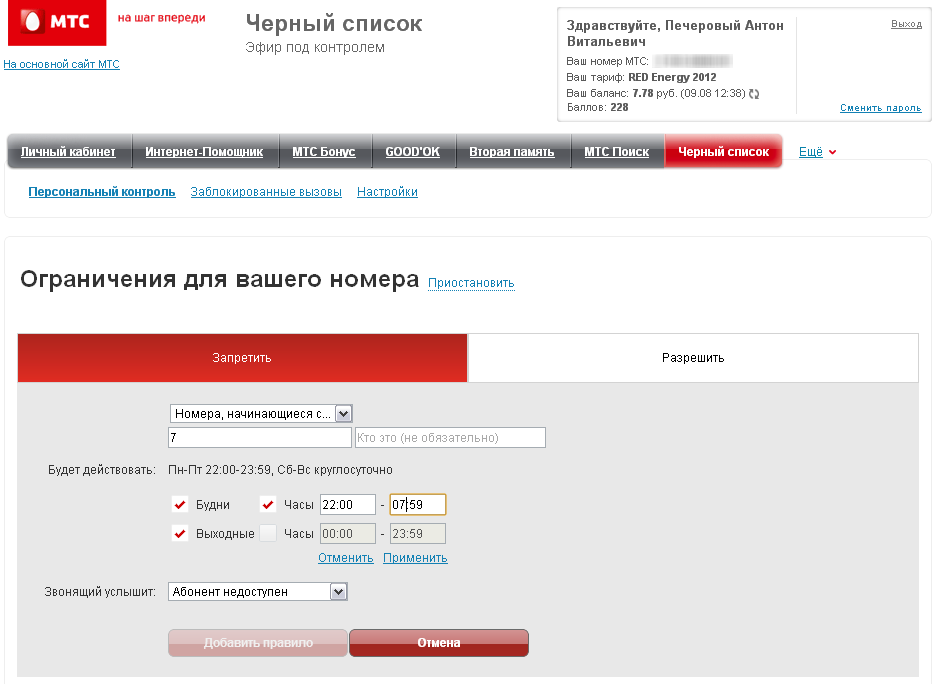This screenshot has height=684, width=939.
Task: Open the GOOD'OK tab
Action: click(x=413, y=152)
